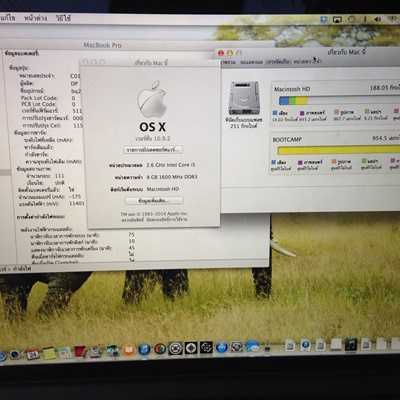
Task: Open the Messages chat bubble in Dock
Action: (x=253, y=347)
